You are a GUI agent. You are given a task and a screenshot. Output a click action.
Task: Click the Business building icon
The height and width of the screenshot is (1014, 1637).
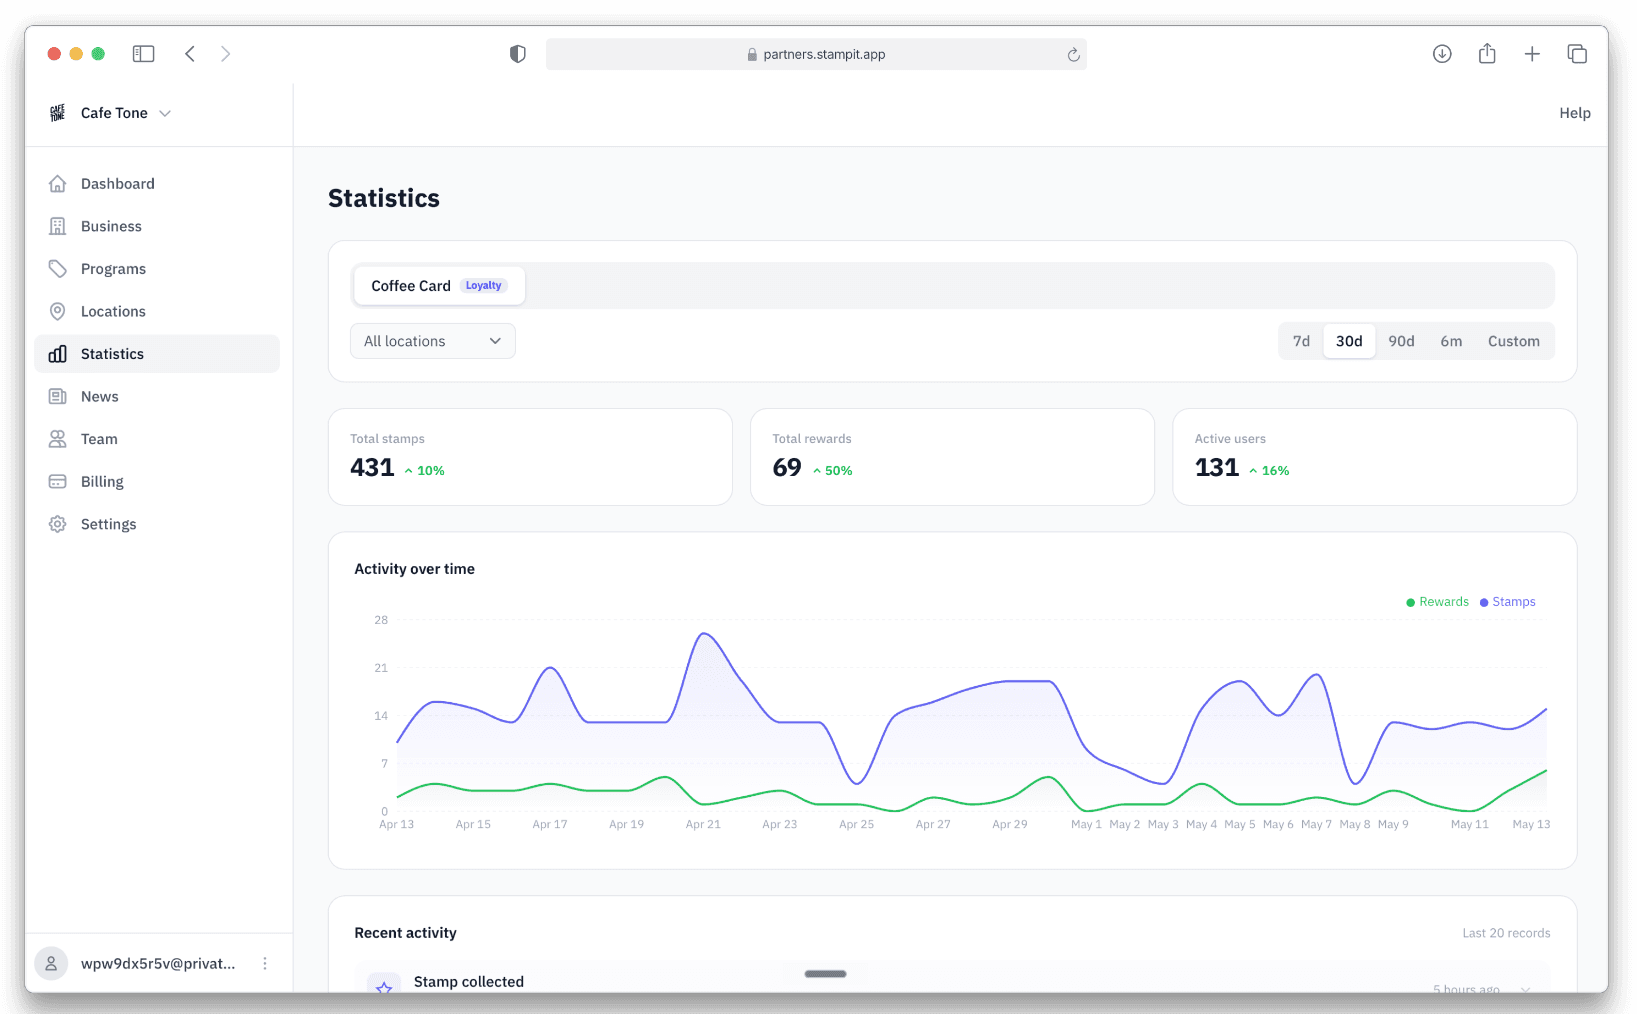point(58,226)
